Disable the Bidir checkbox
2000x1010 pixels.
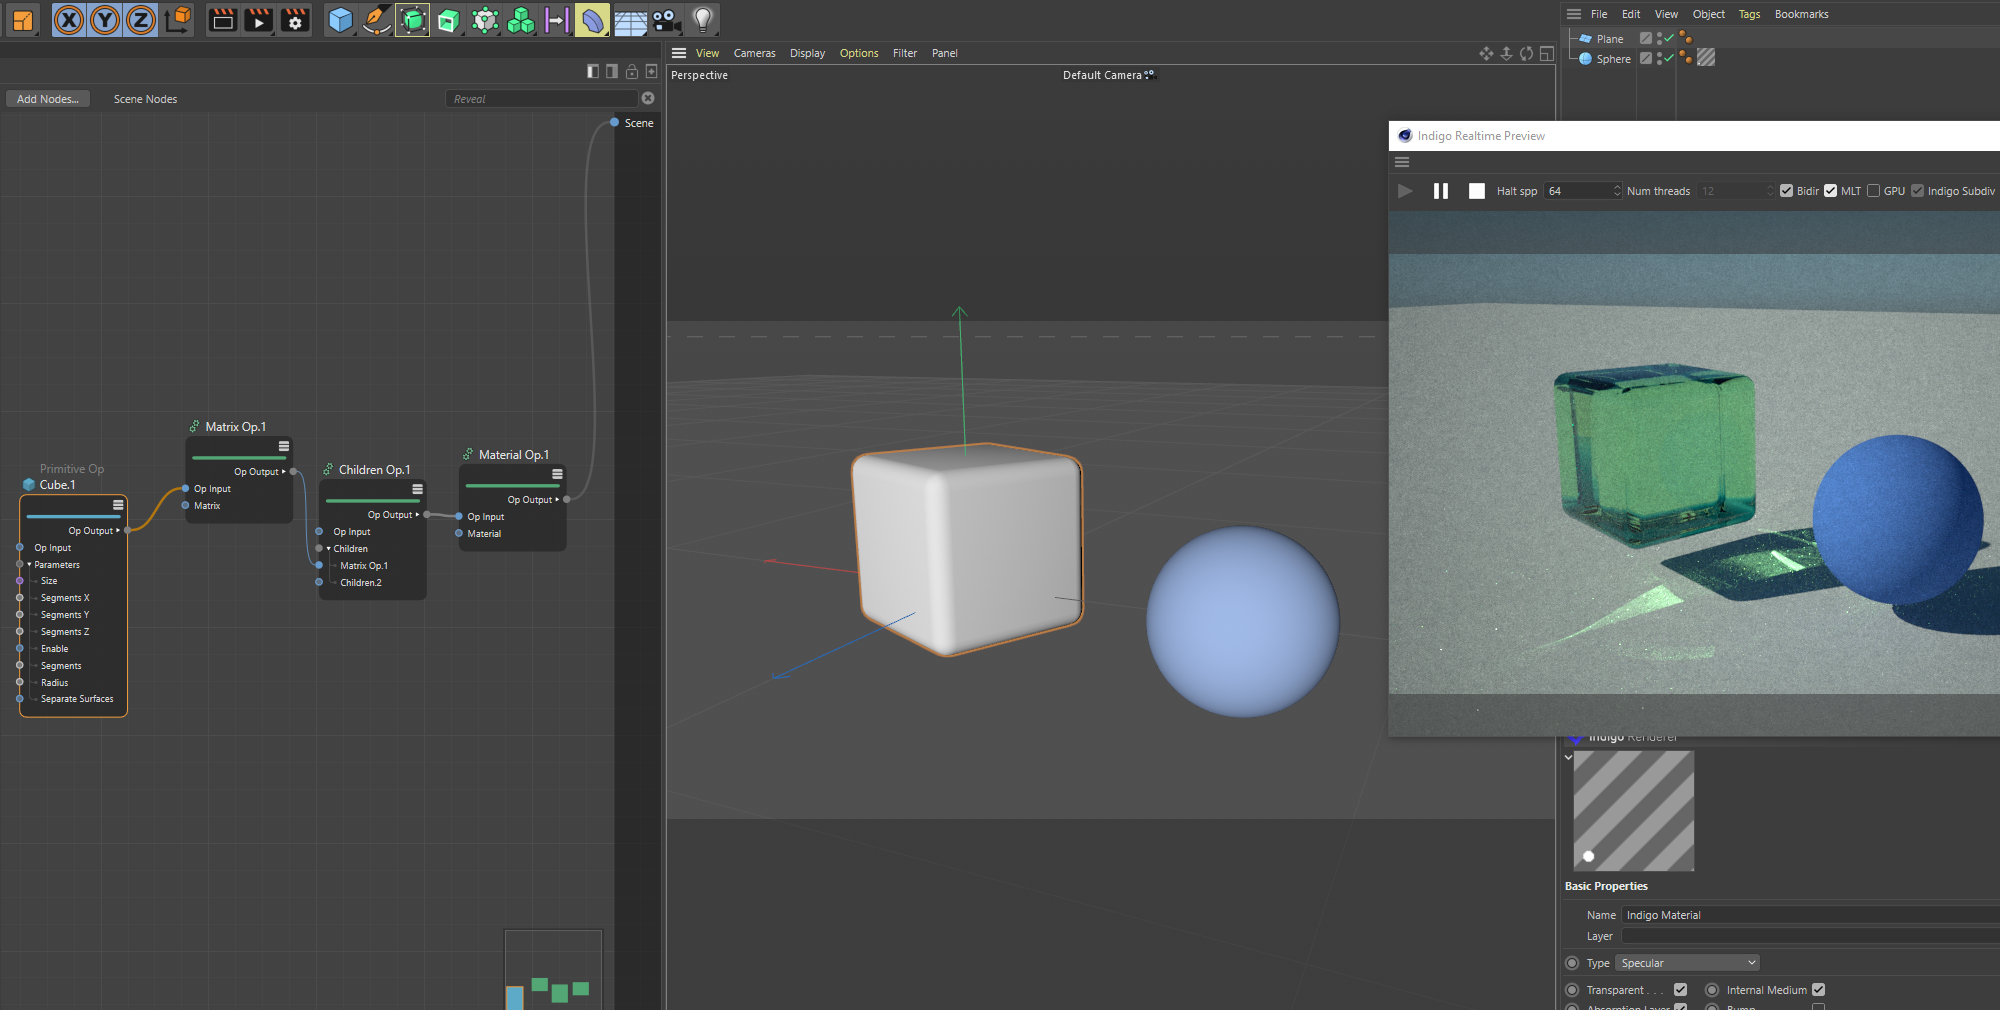(x=1786, y=191)
